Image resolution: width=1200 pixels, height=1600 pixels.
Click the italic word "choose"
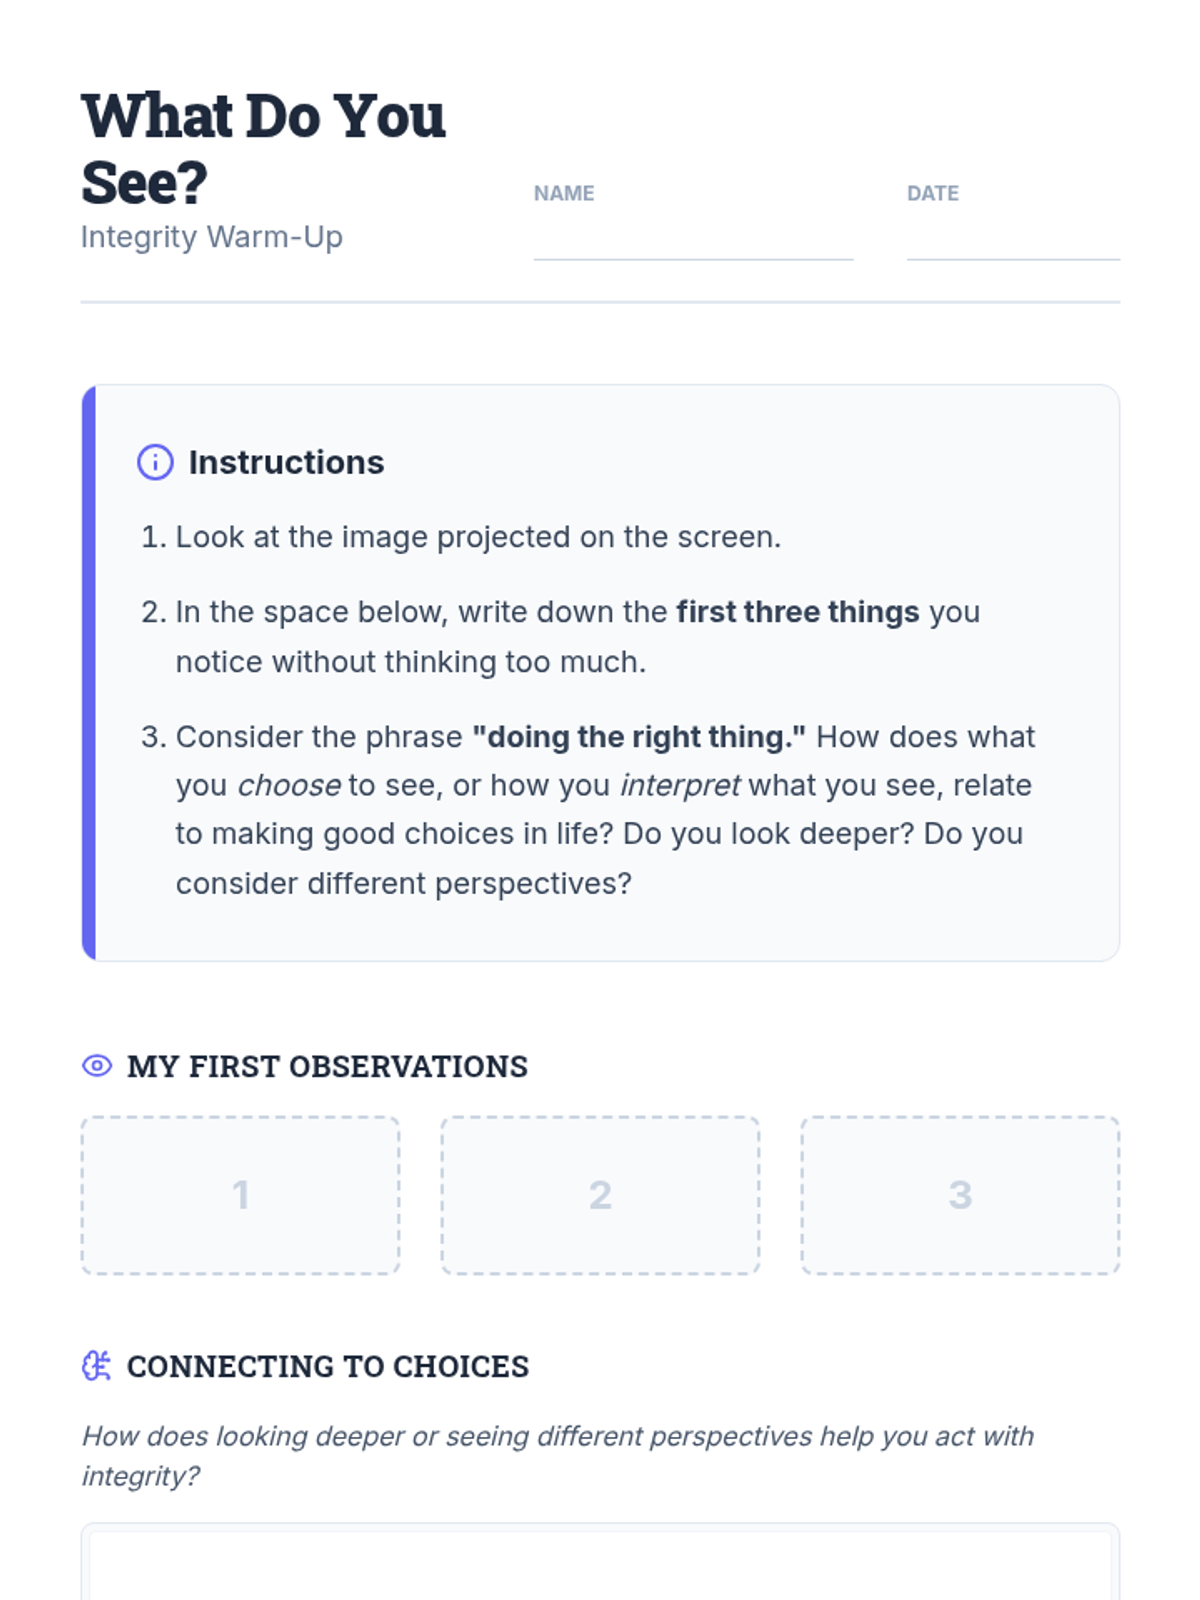click(x=289, y=786)
